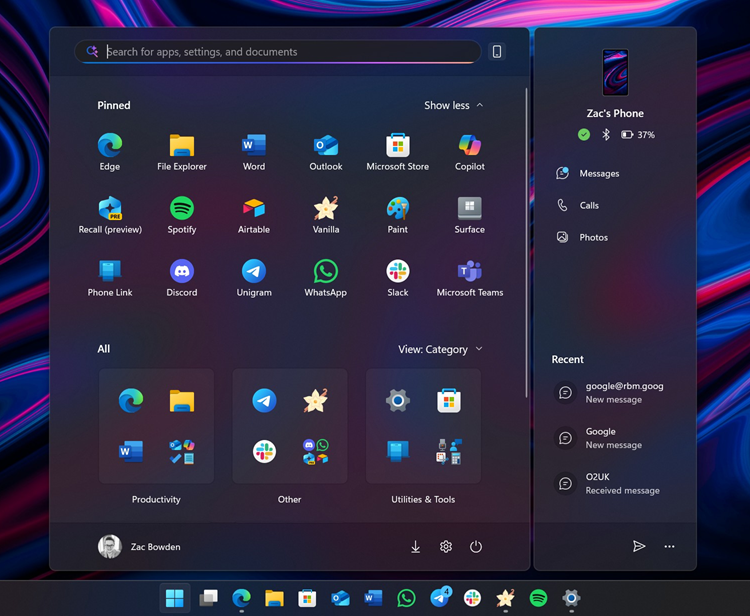
Task: Open the Productivity category folder
Action: pos(156,426)
